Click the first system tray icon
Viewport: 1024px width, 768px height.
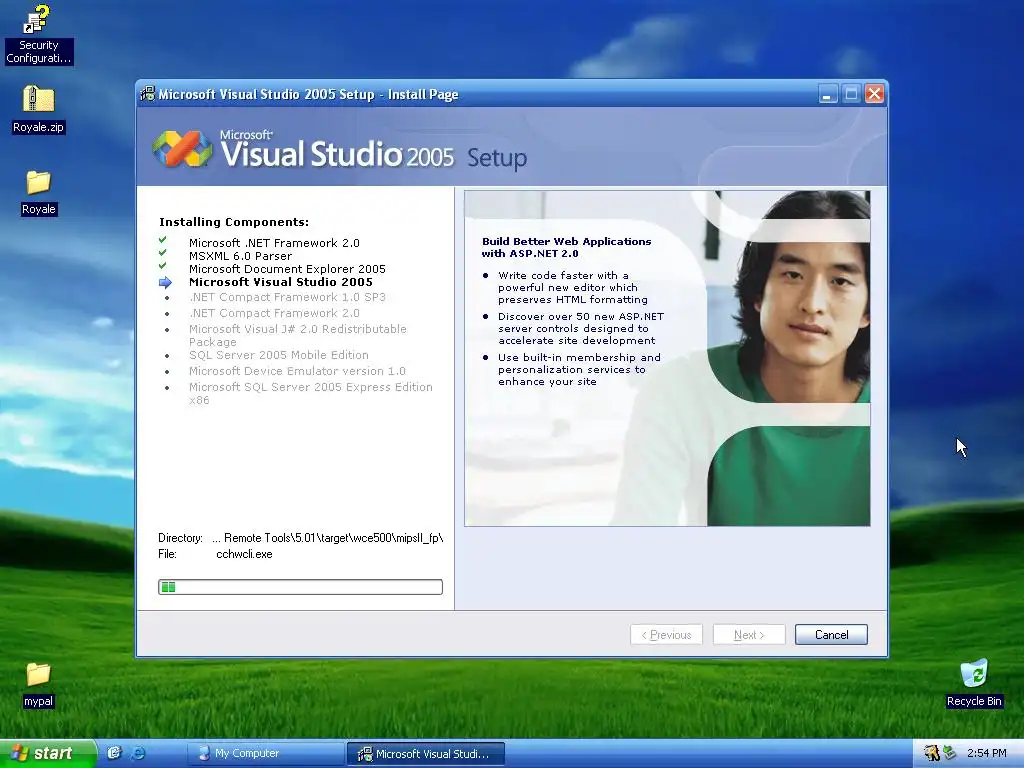point(931,753)
